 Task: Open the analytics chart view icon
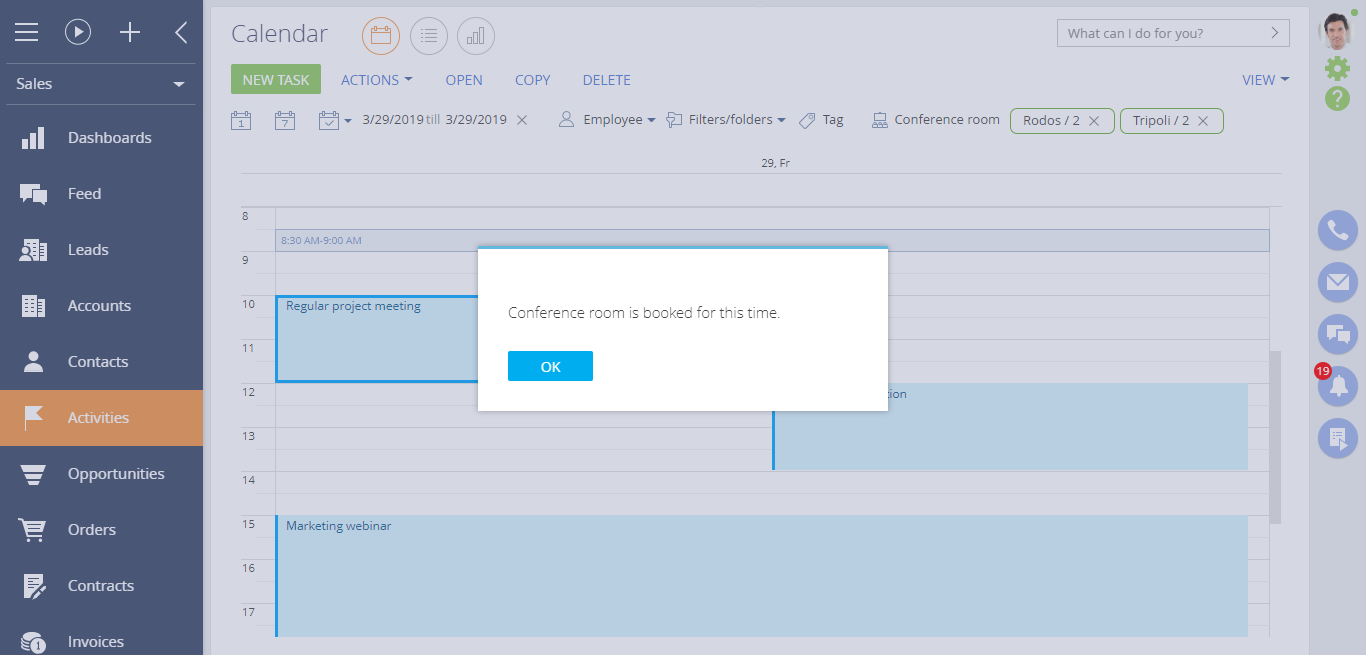coord(476,36)
